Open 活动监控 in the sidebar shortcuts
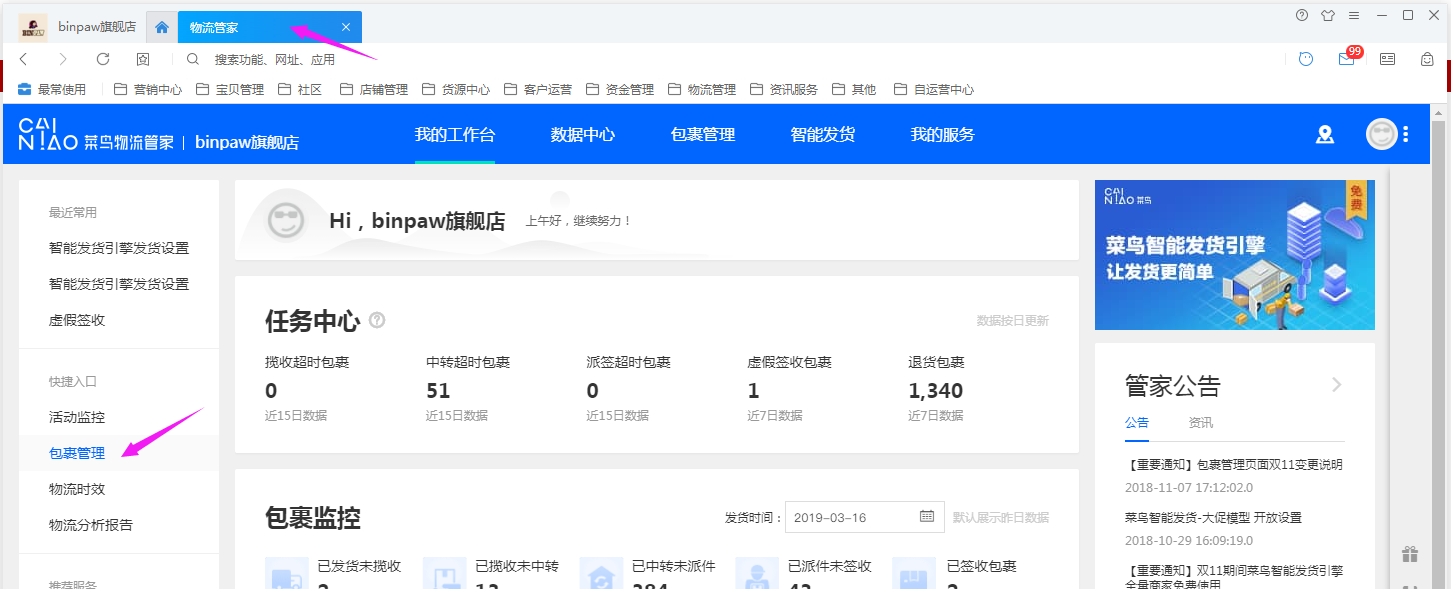 click(x=77, y=417)
